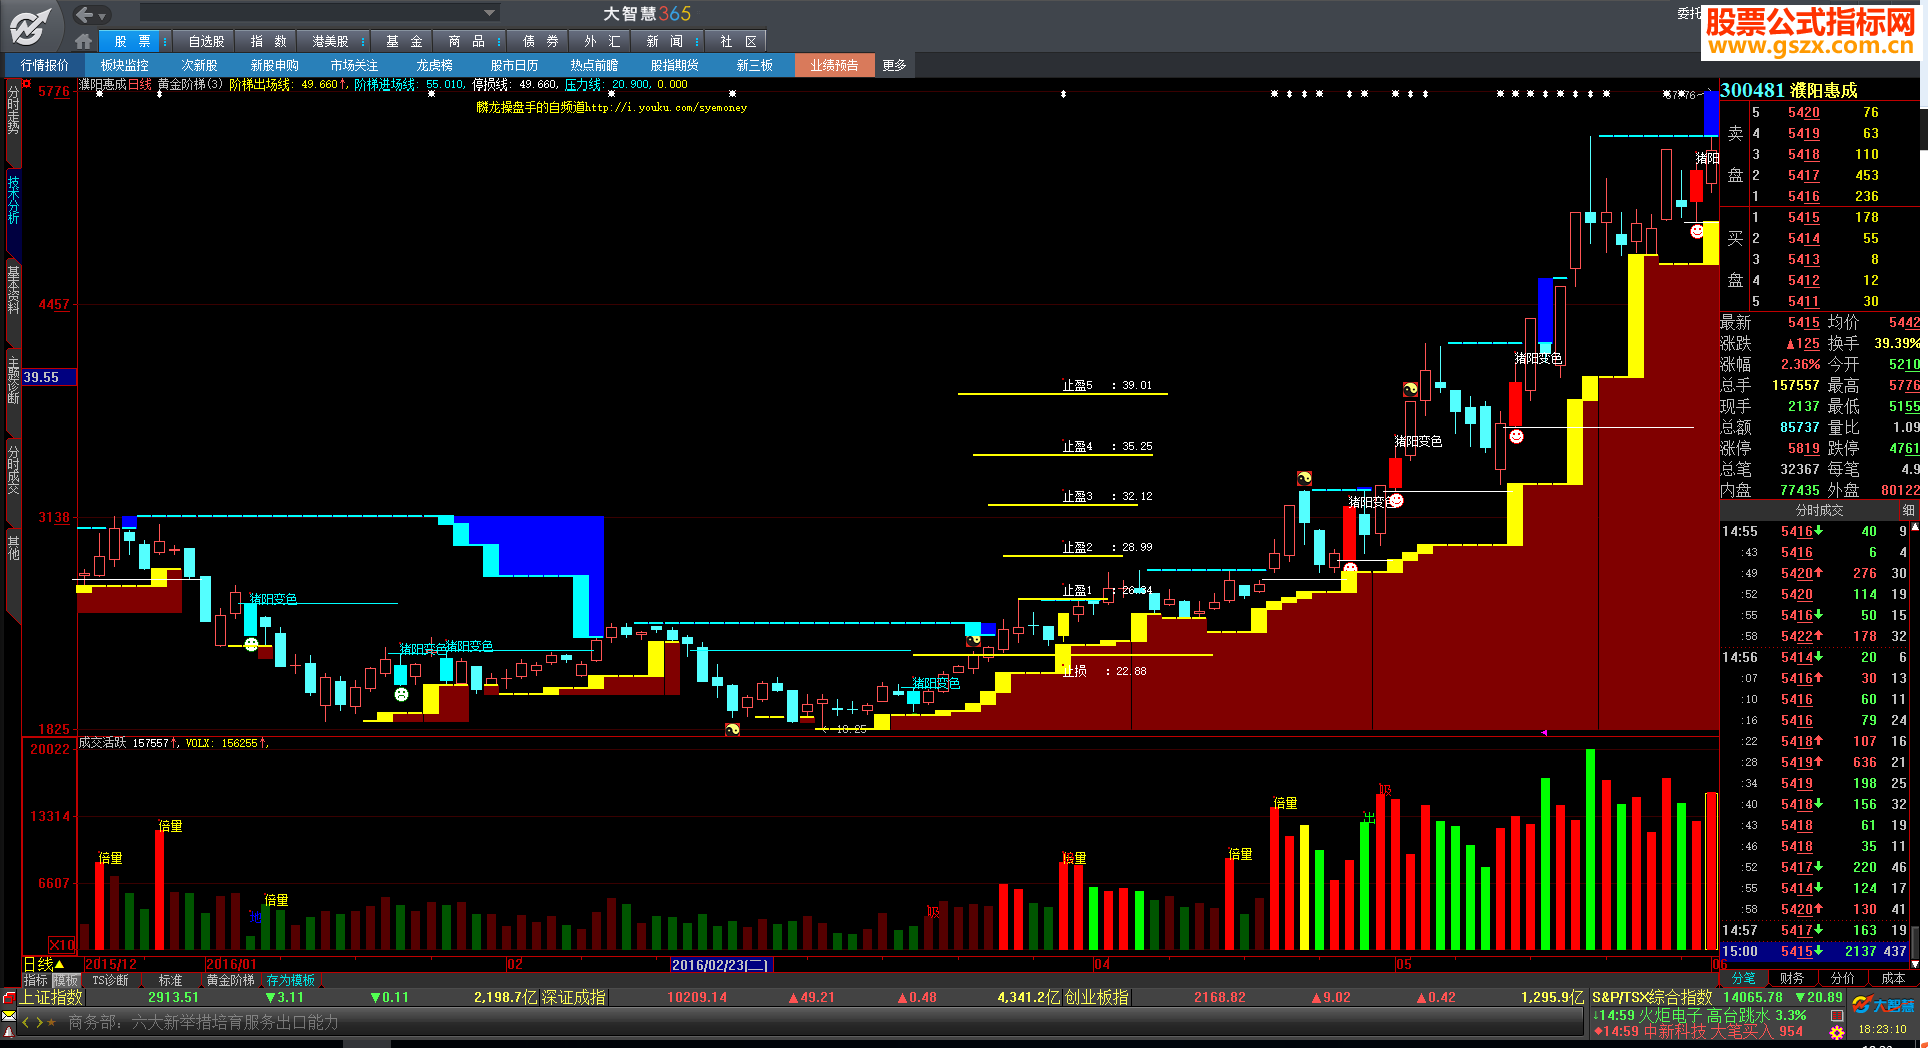The height and width of the screenshot is (1048, 1928).
Task: Switch to the 市场关注 tab
Action: (x=355, y=65)
